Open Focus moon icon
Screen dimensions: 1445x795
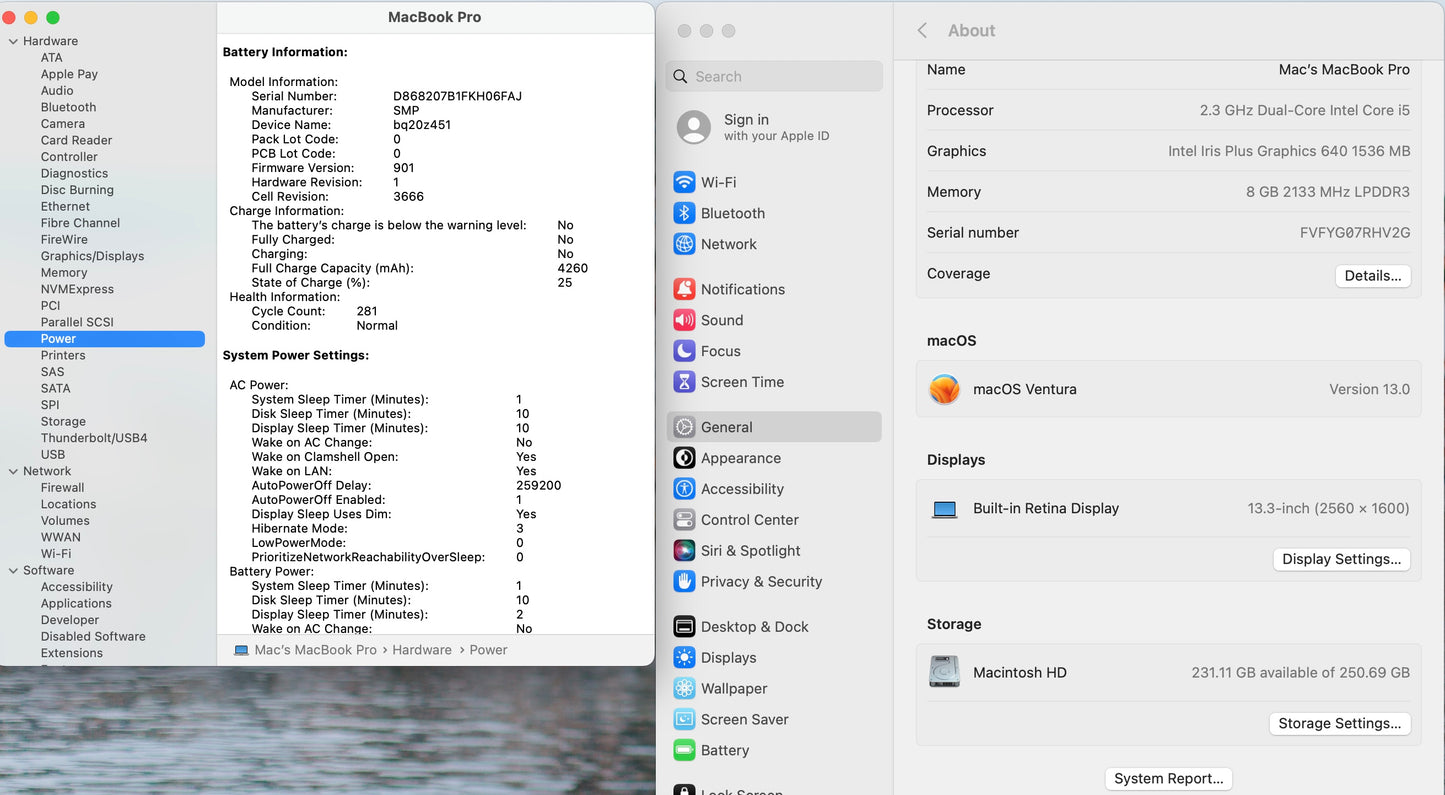[x=684, y=351]
